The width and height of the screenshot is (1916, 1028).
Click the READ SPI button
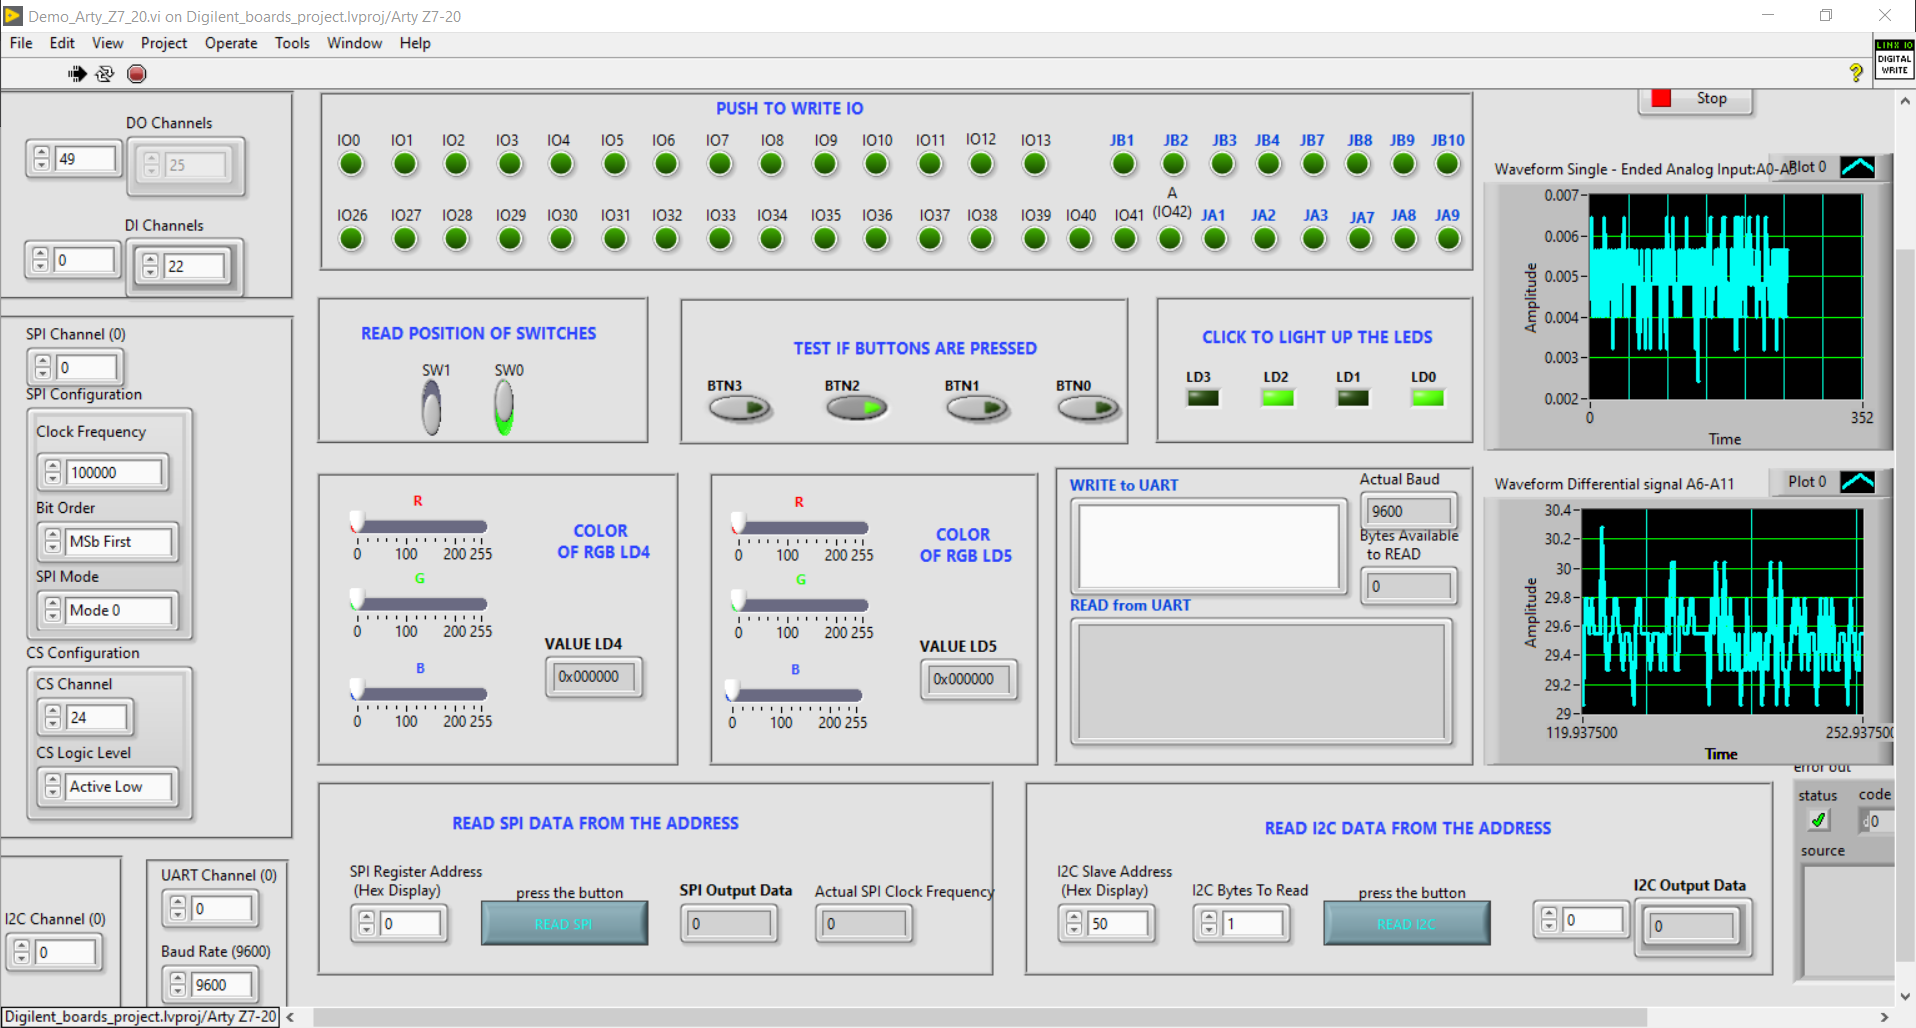coord(564,924)
